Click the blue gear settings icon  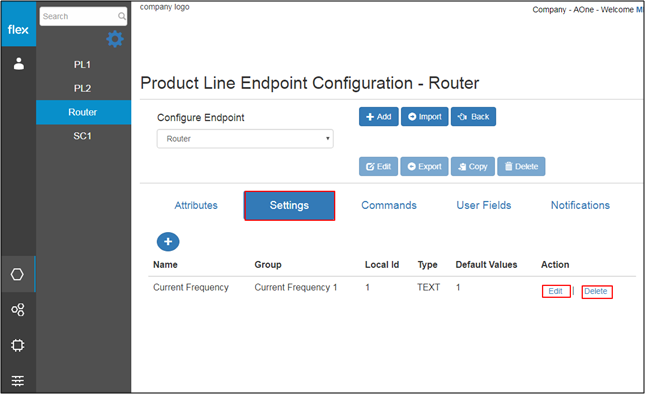tap(115, 39)
